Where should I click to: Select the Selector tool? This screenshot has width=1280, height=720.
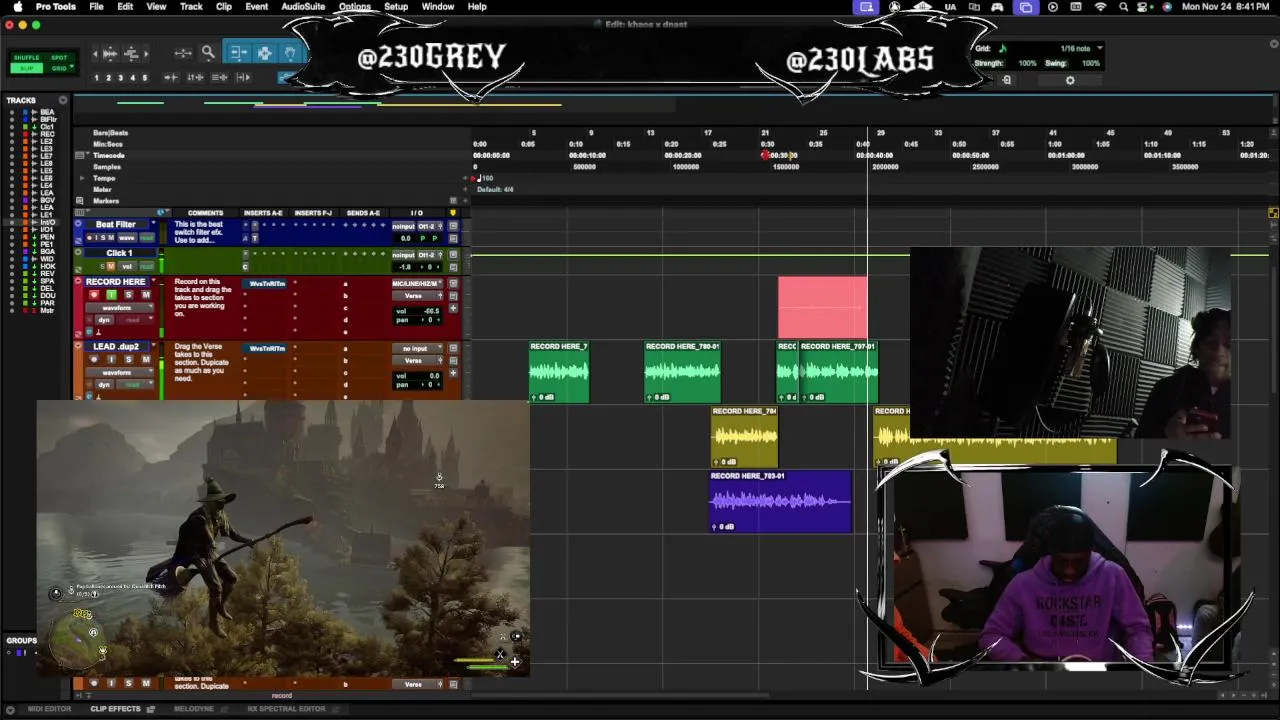pos(265,53)
